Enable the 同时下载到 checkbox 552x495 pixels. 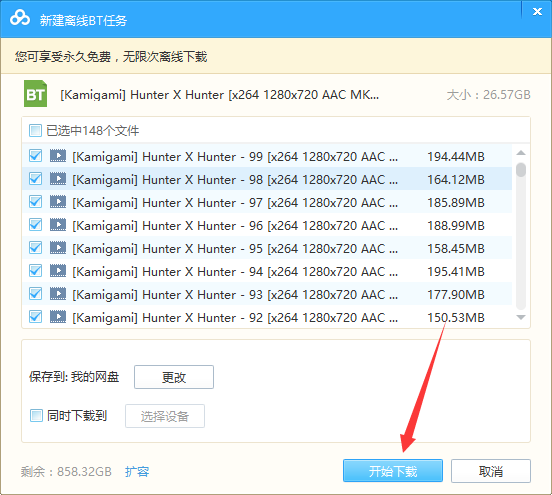(x=36, y=415)
